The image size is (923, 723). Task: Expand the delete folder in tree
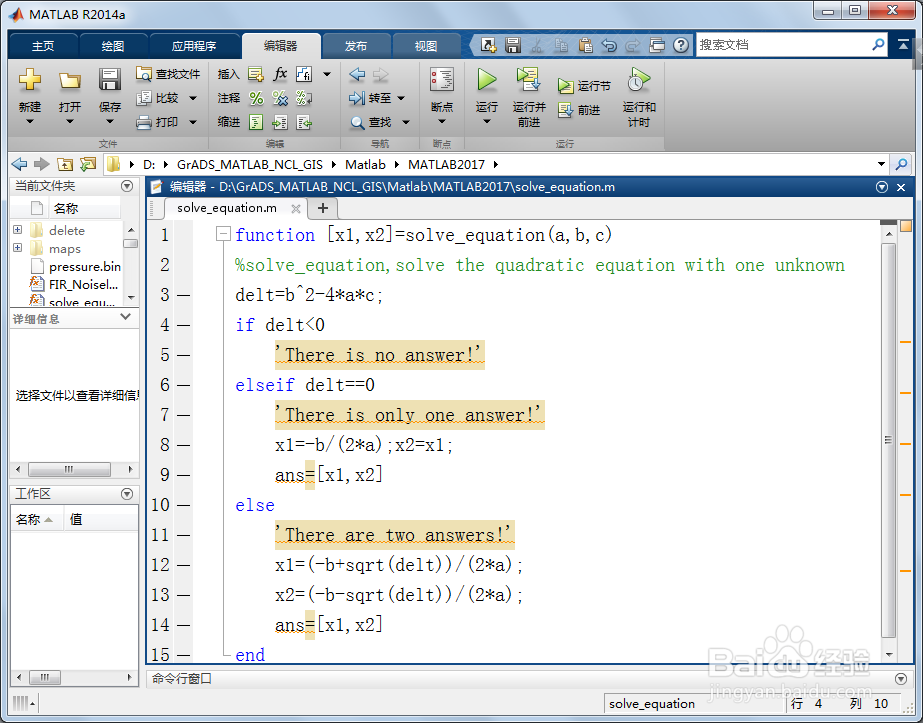(18, 230)
